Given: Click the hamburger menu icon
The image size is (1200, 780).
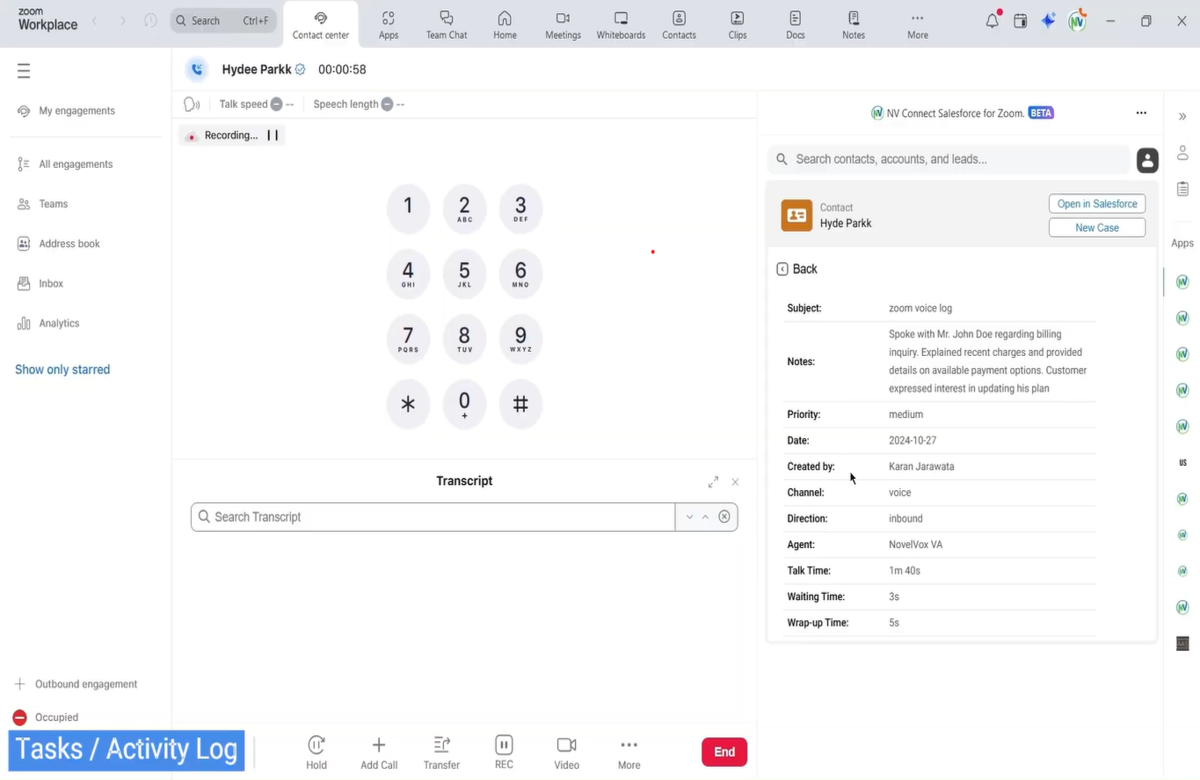Looking at the screenshot, I should point(24,71).
